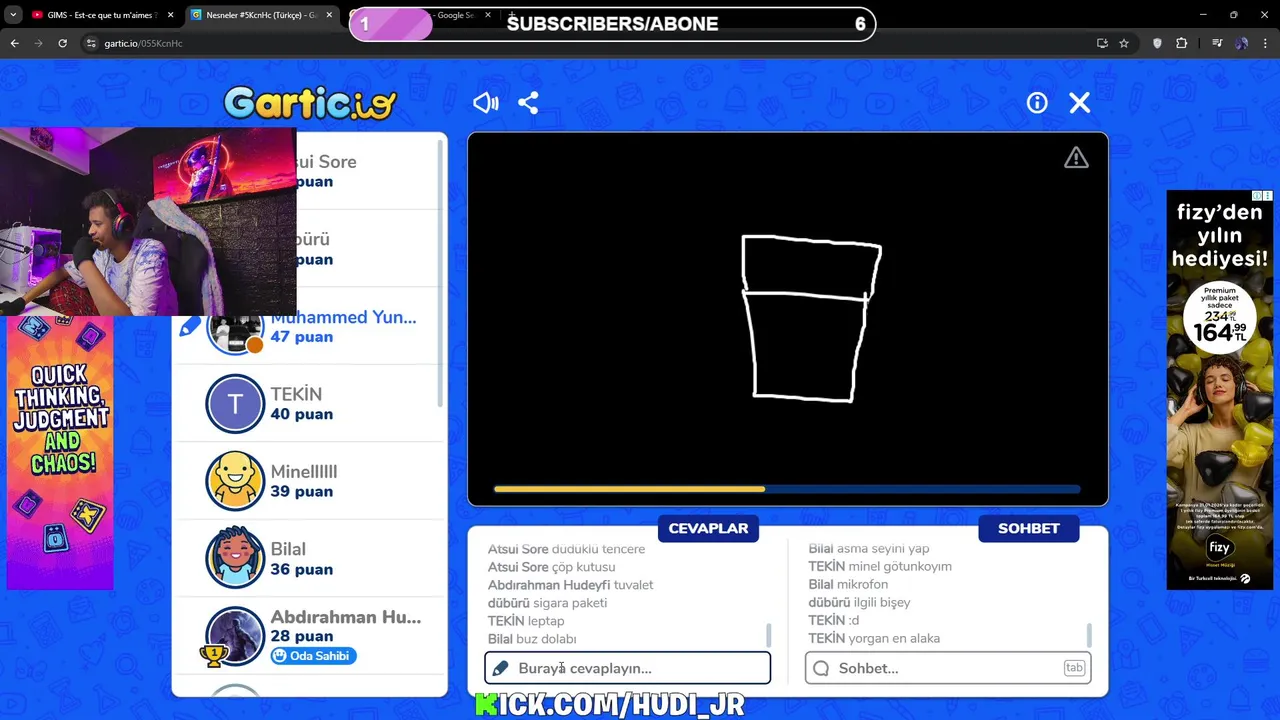The width and height of the screenshot is (1280, 720).
Task: Click the answer 'Bilal buz dolabı'
Action: pyautogui.click(x=532, y=639)
